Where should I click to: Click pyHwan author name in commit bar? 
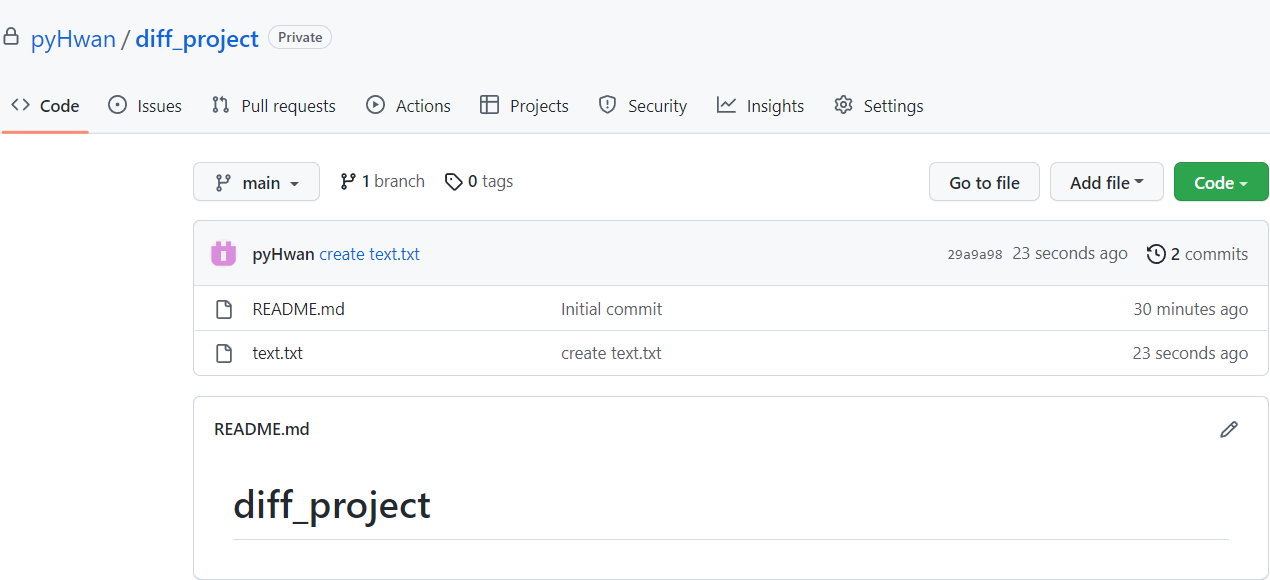tap(283, 254)
